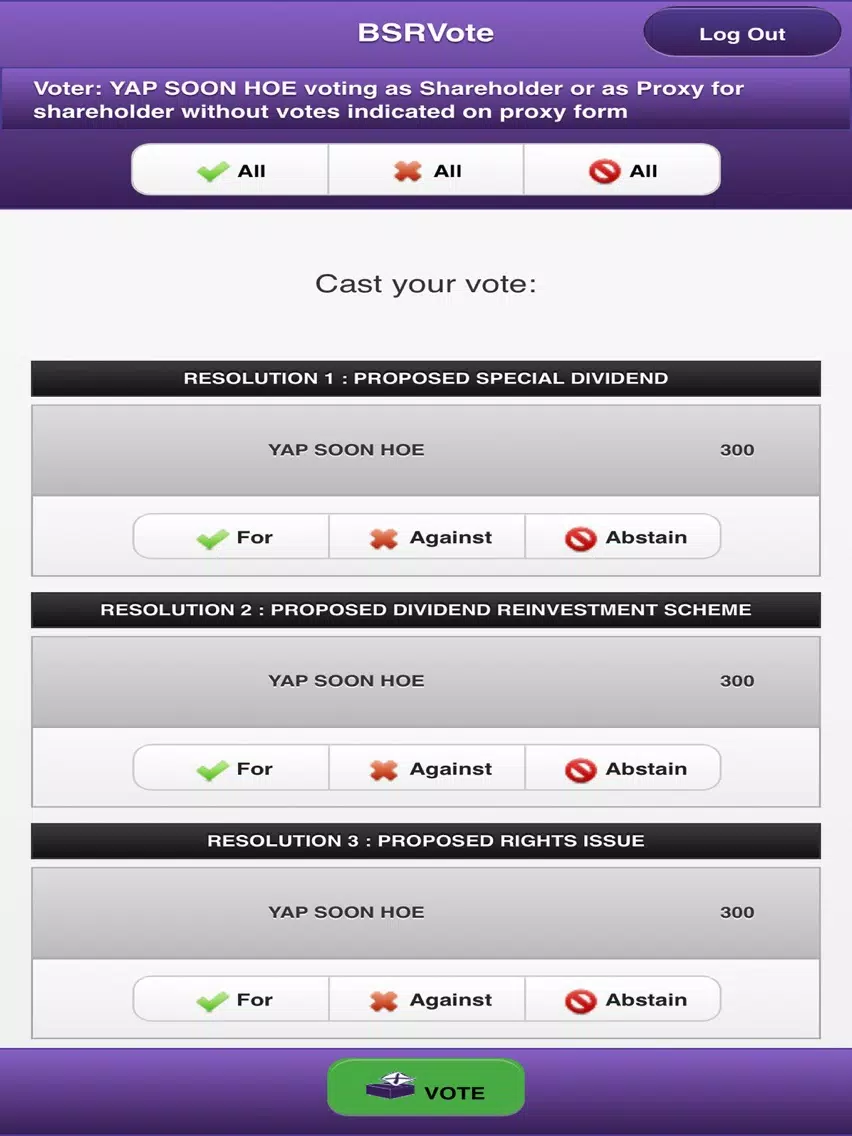
Task: Click the BSRVote title in header
Action: (426, 33)
